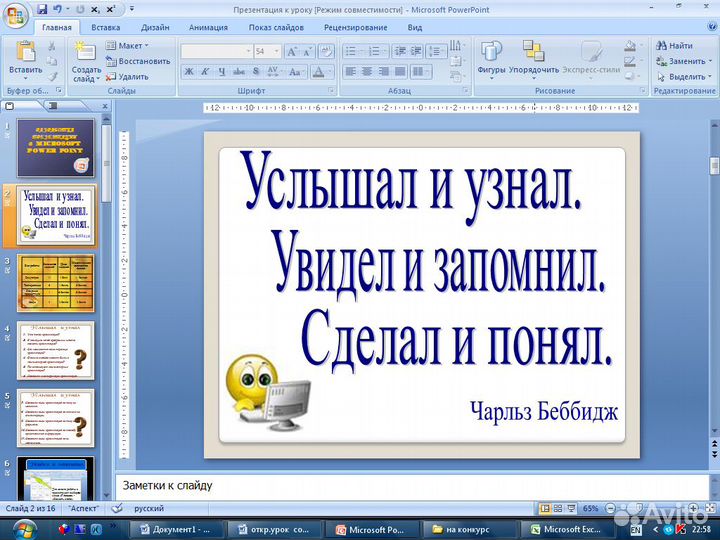Toggle bold Ж formatting
This screenshot has width=720, height=540.
(x=189, y=72)
